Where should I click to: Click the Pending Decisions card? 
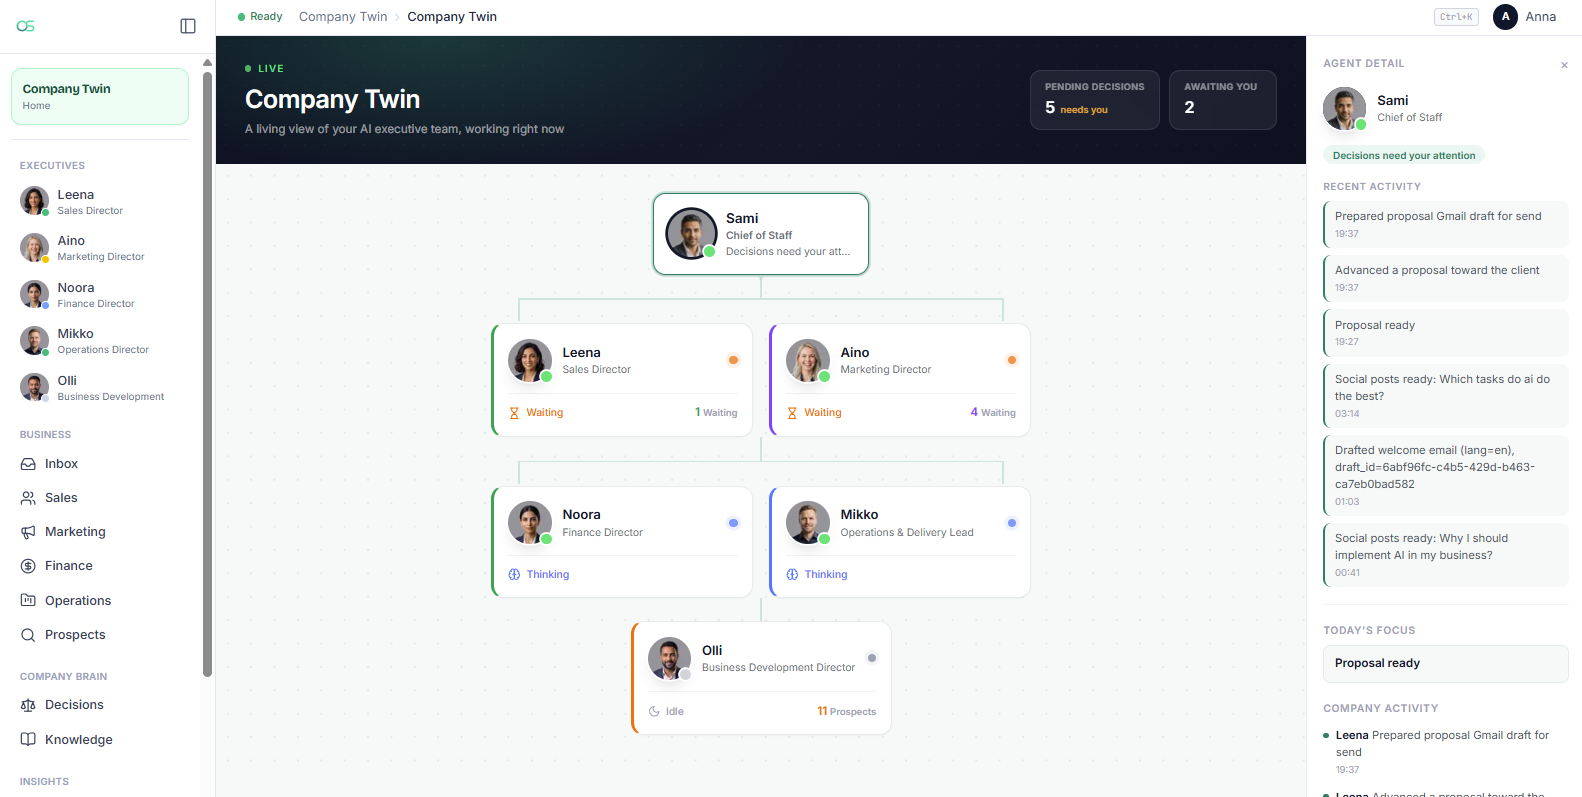pos(1095,100)
